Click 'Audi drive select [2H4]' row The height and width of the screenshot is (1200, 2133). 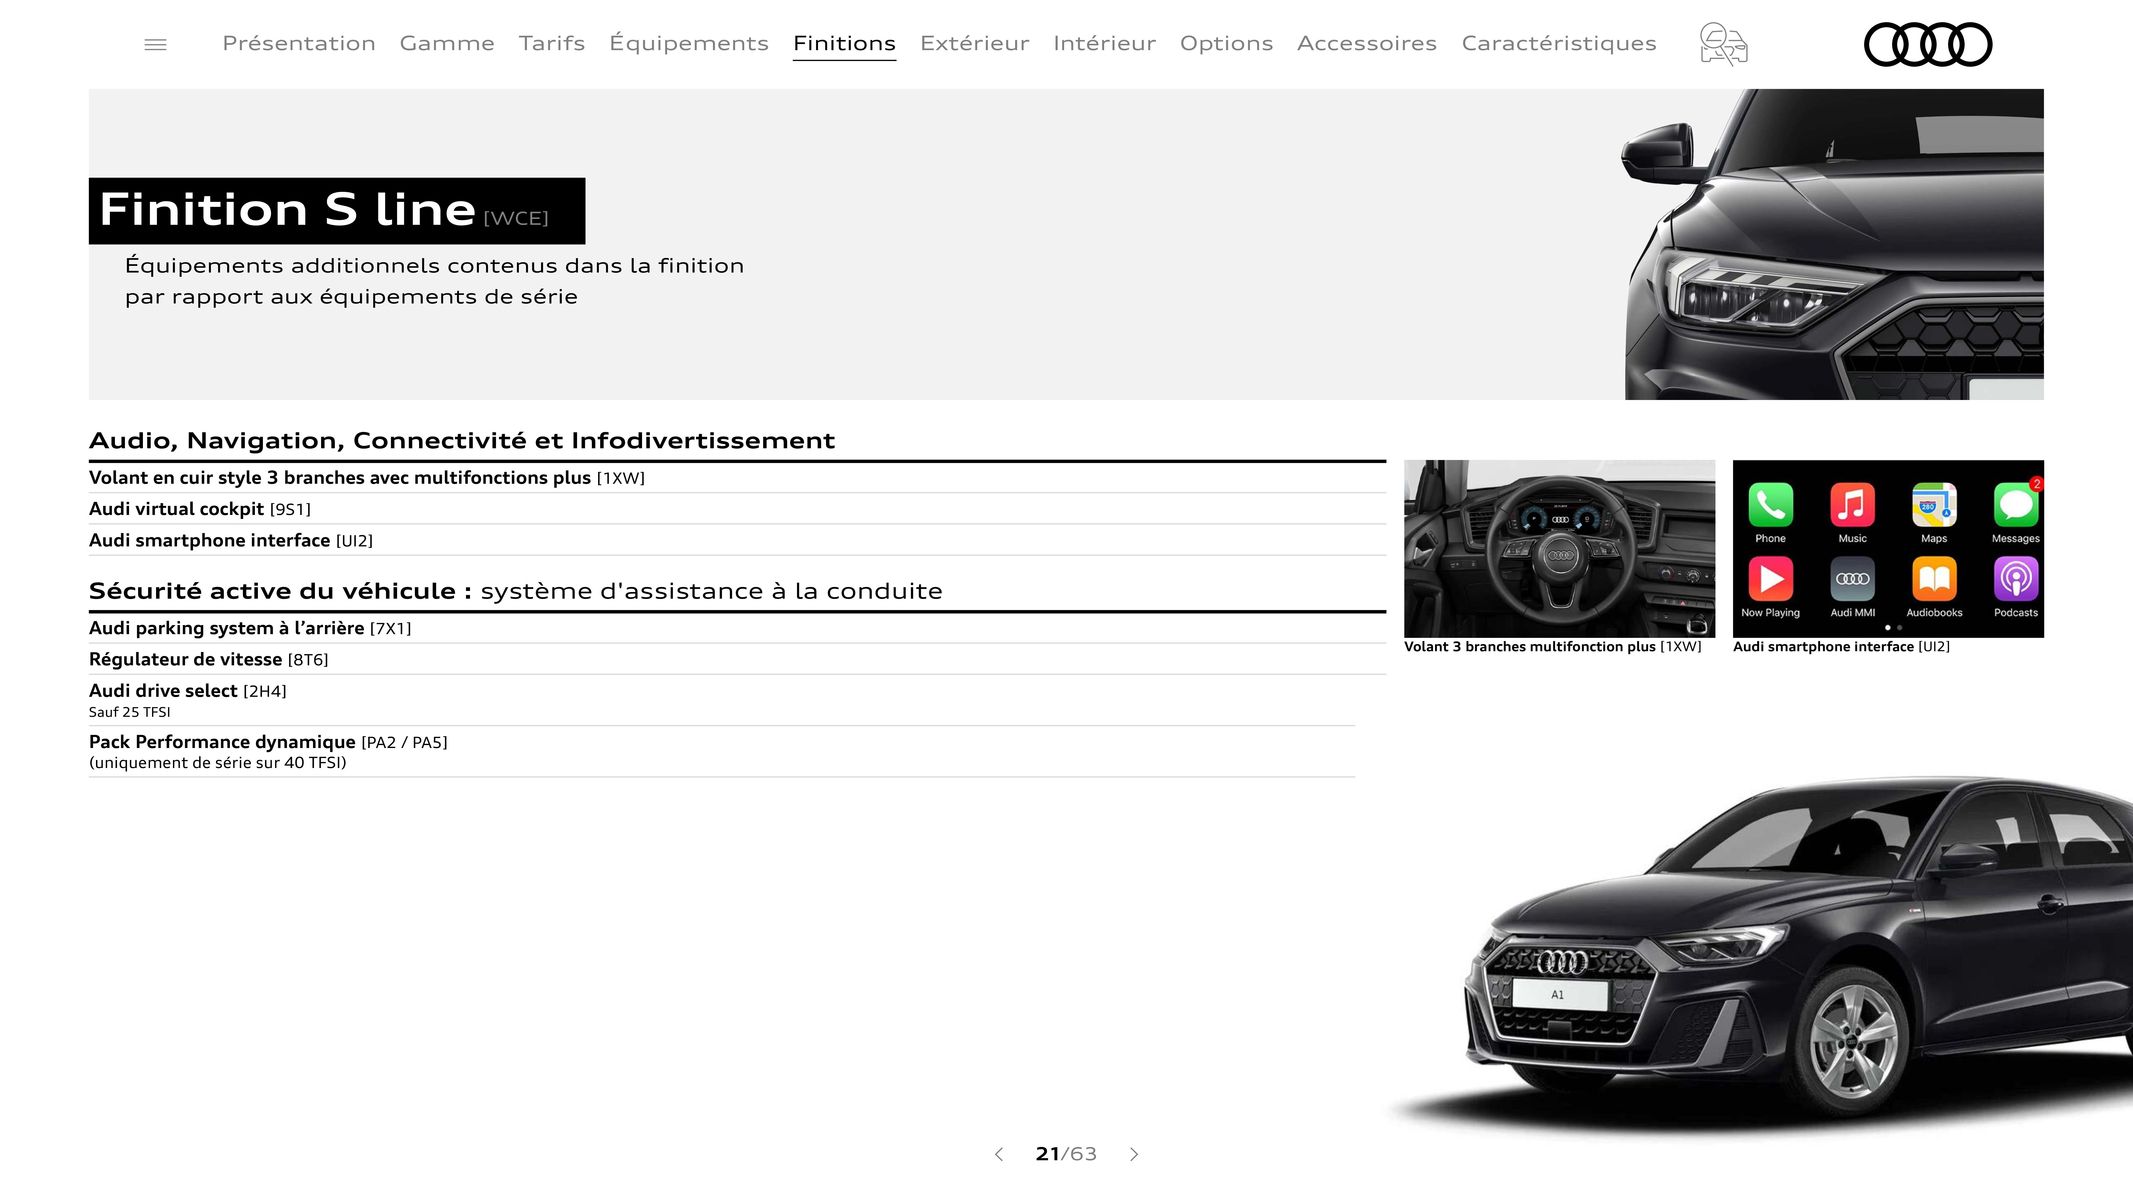pyautogui.click(x=722, y=700)
